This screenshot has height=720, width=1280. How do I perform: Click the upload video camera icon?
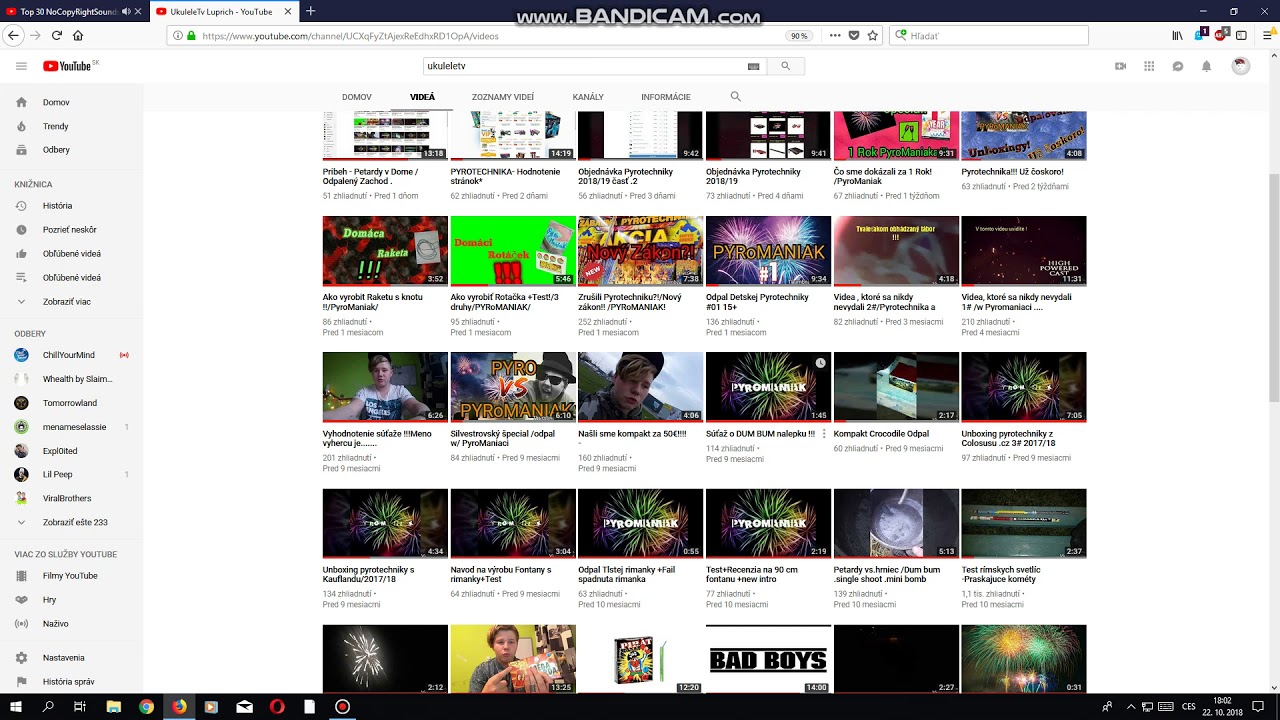click(1120, 66)
